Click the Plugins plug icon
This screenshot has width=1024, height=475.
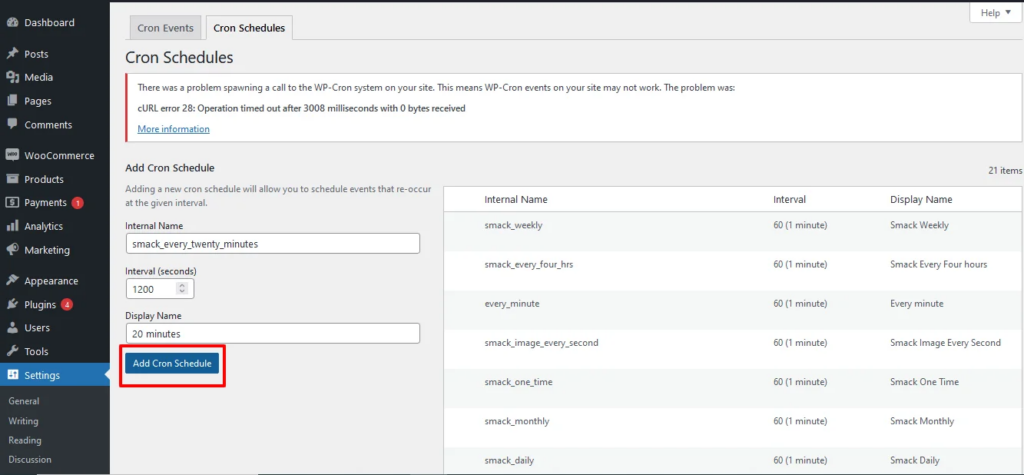click(12, 304)
